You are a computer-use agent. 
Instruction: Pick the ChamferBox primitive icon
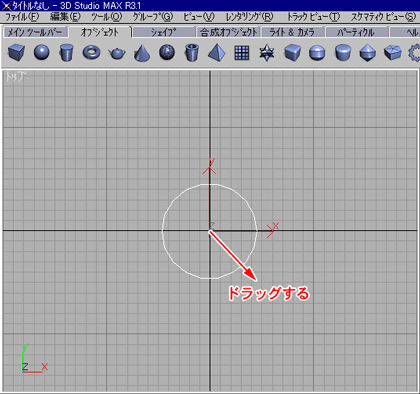[292, 53]
